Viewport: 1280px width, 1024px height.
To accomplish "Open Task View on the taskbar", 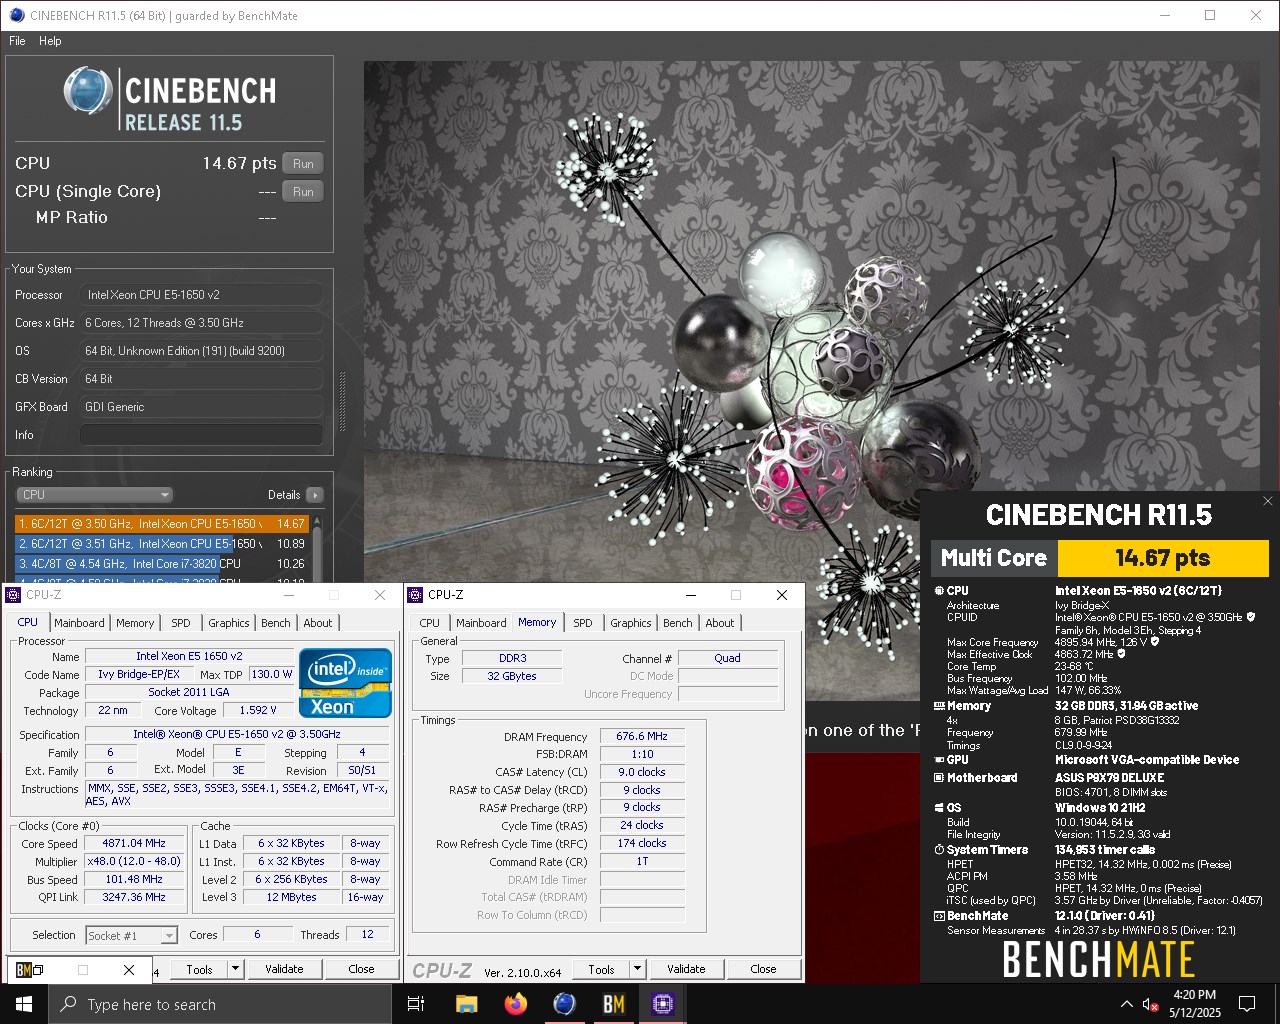I will coord(417,1004).
